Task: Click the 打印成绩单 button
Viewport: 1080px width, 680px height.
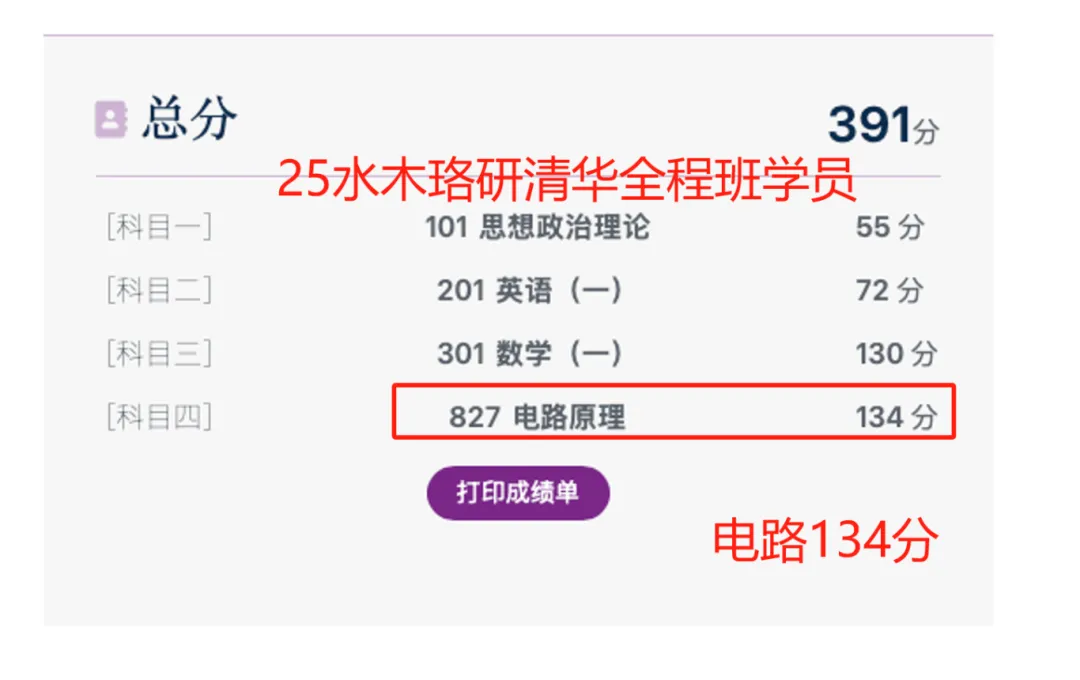Action: pos(518,493)
